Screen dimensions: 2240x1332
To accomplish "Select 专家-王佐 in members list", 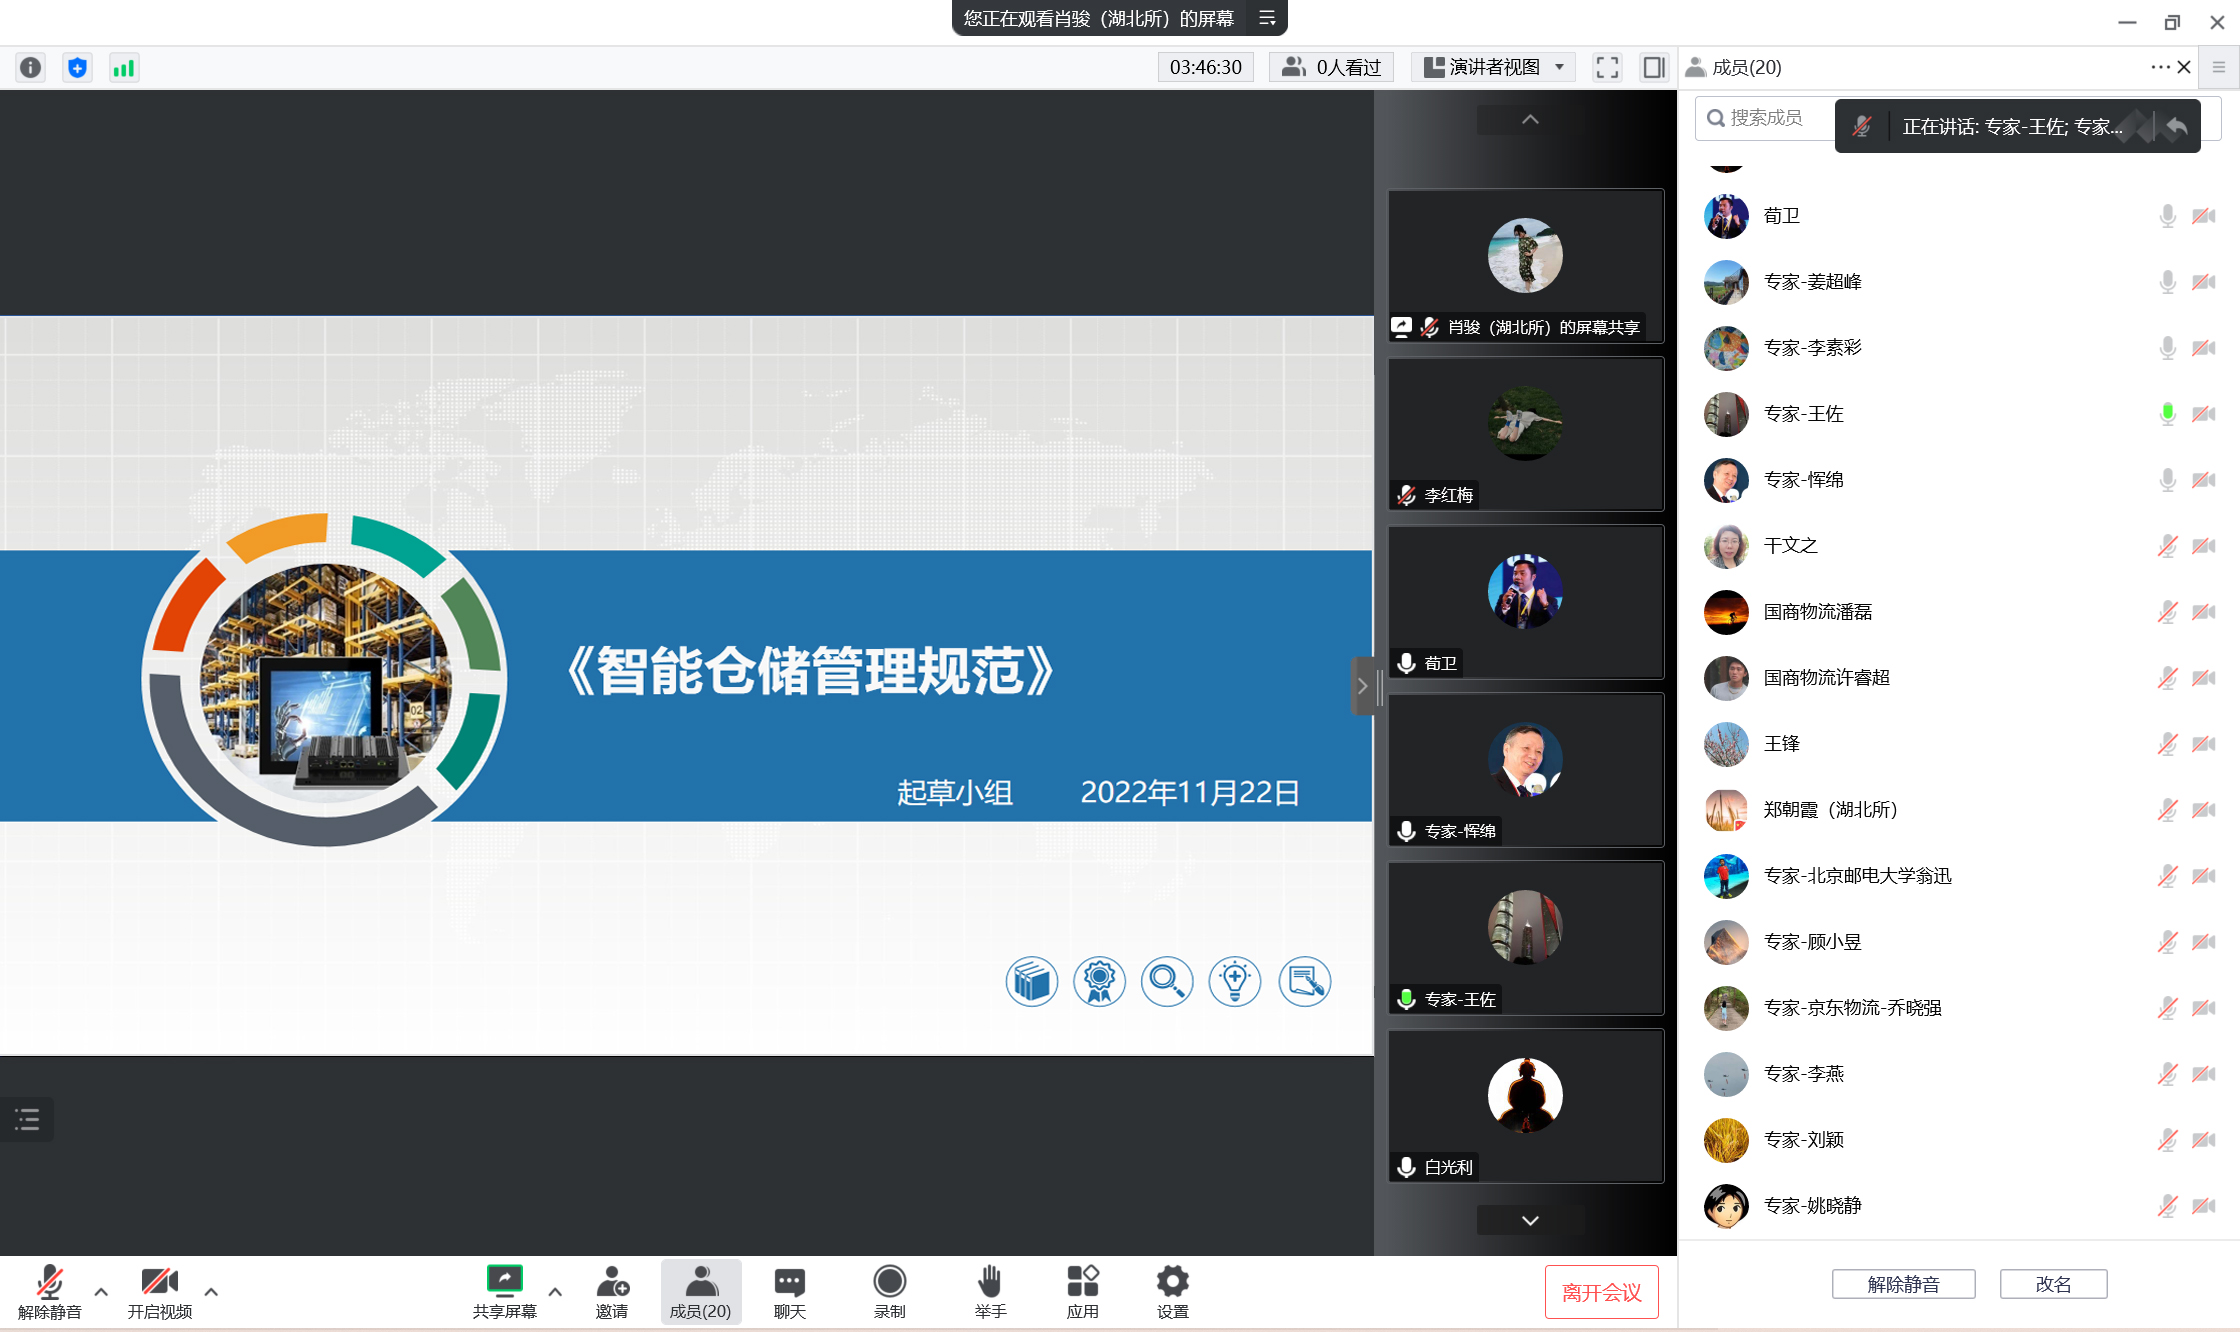I will 1803,414.
